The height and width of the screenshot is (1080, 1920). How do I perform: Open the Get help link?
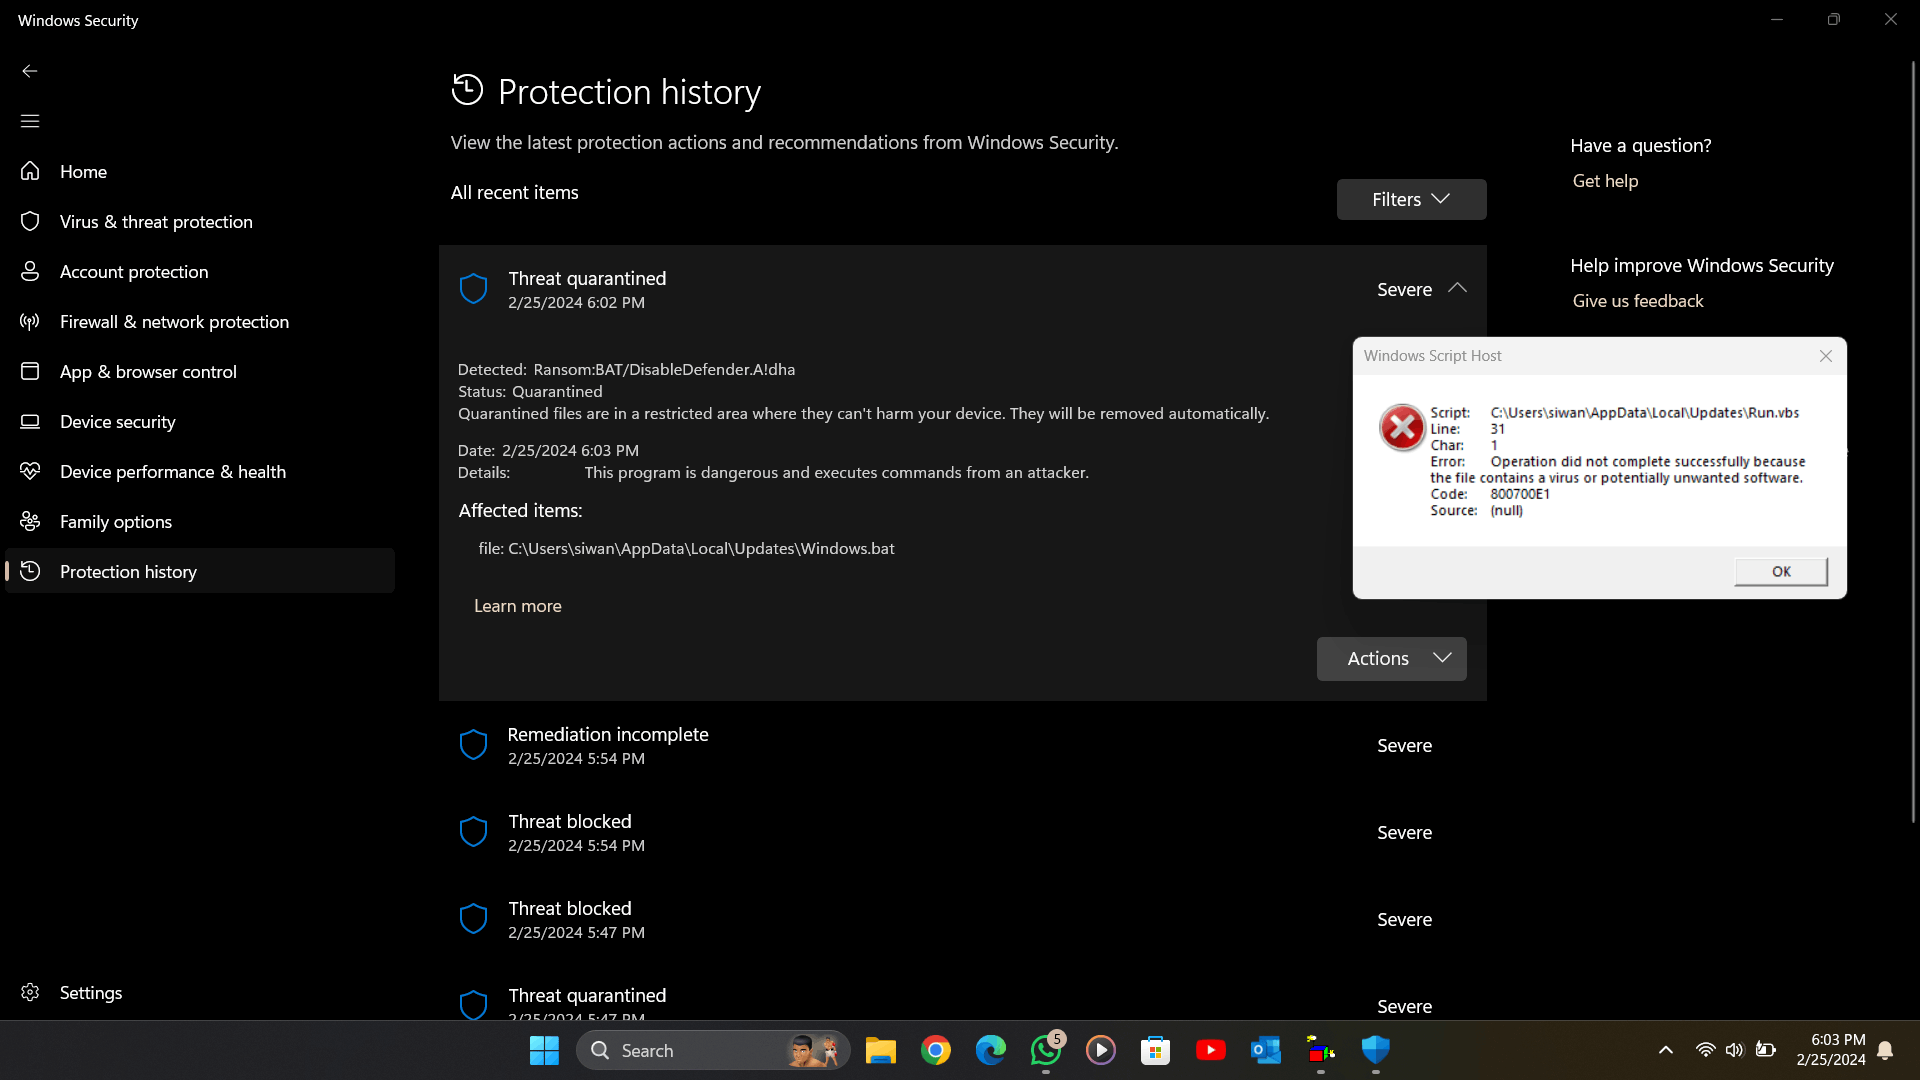(x=1605, y=181)
